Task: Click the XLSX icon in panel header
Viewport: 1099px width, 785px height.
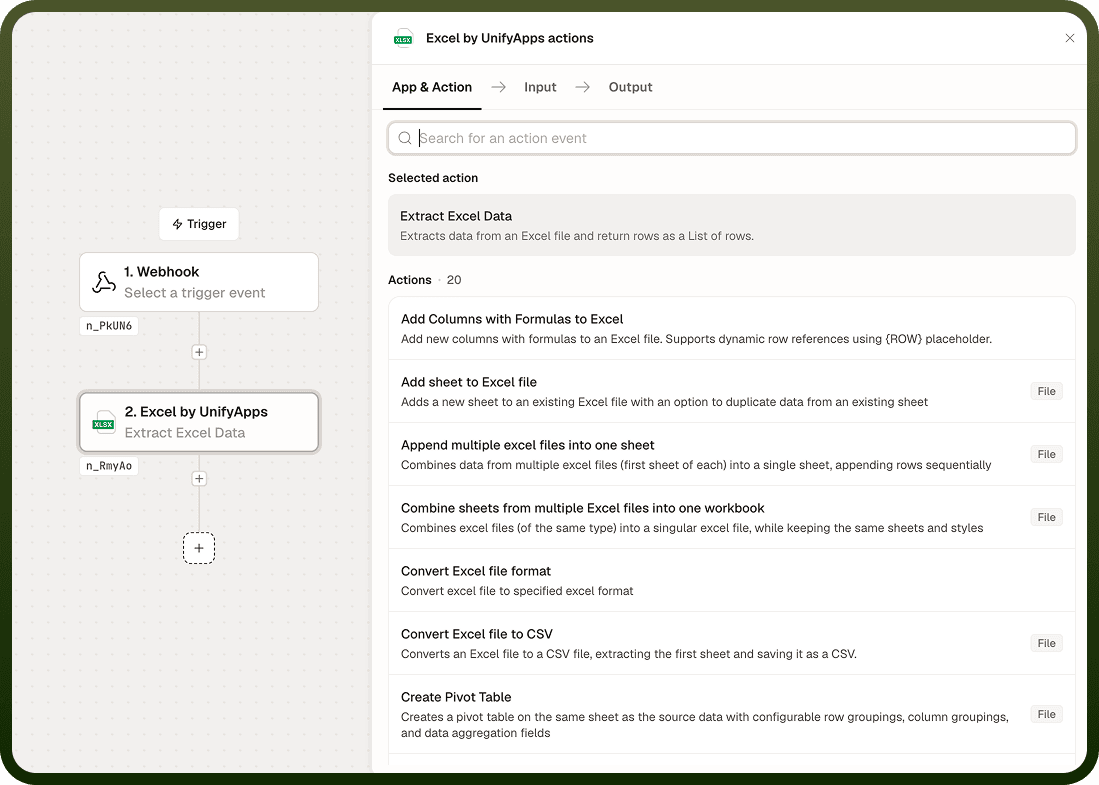Action: tap(403, 39)
